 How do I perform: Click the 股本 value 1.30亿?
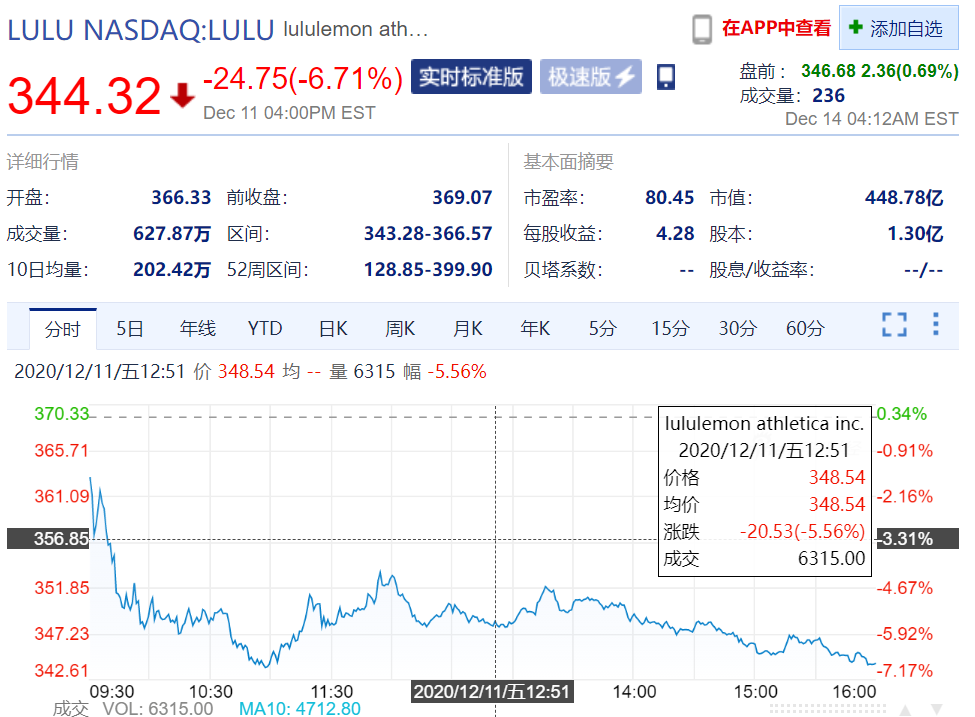[915, 234]
